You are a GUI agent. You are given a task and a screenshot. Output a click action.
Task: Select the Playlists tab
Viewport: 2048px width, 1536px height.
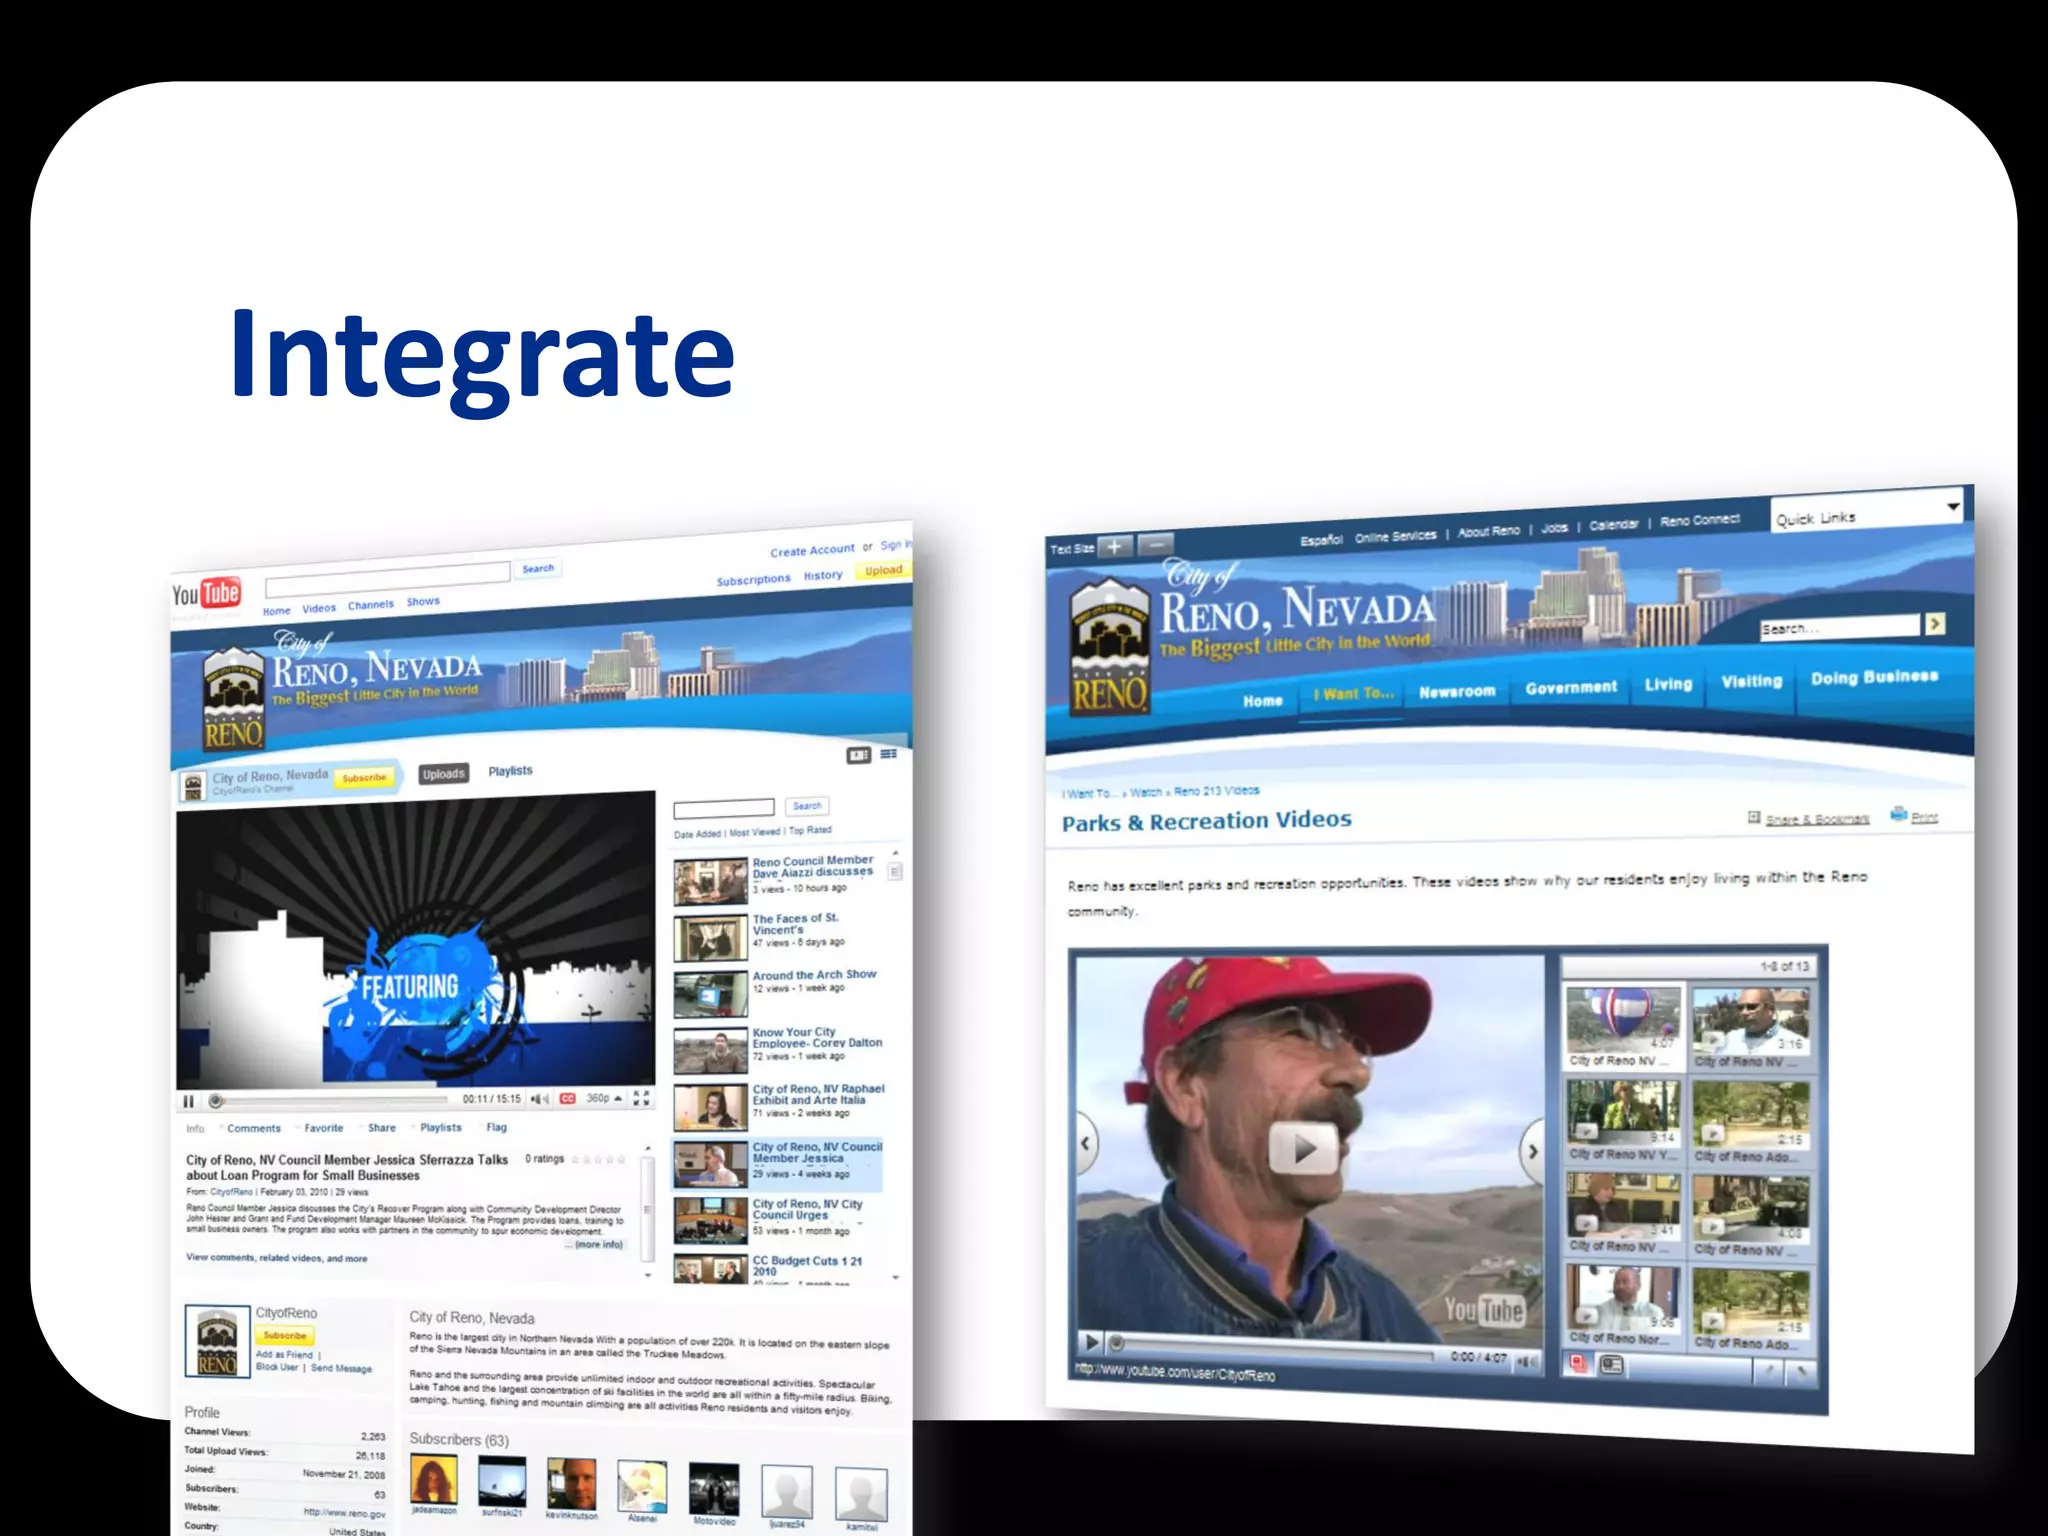[x=510, y=771]
